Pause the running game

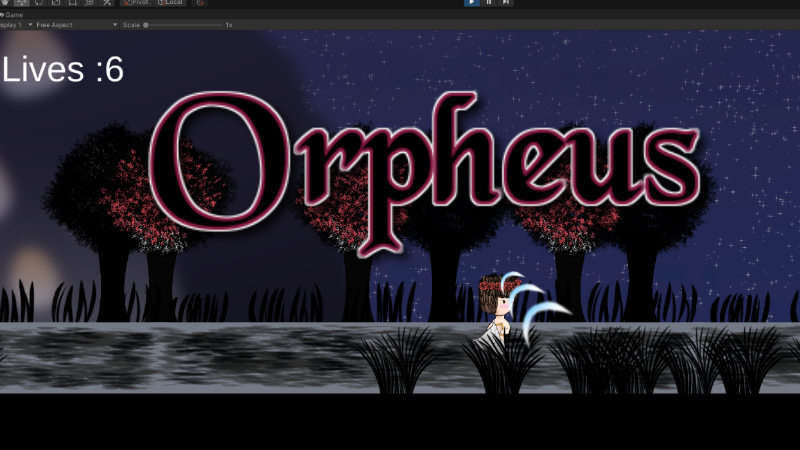(x=489, y=3)
